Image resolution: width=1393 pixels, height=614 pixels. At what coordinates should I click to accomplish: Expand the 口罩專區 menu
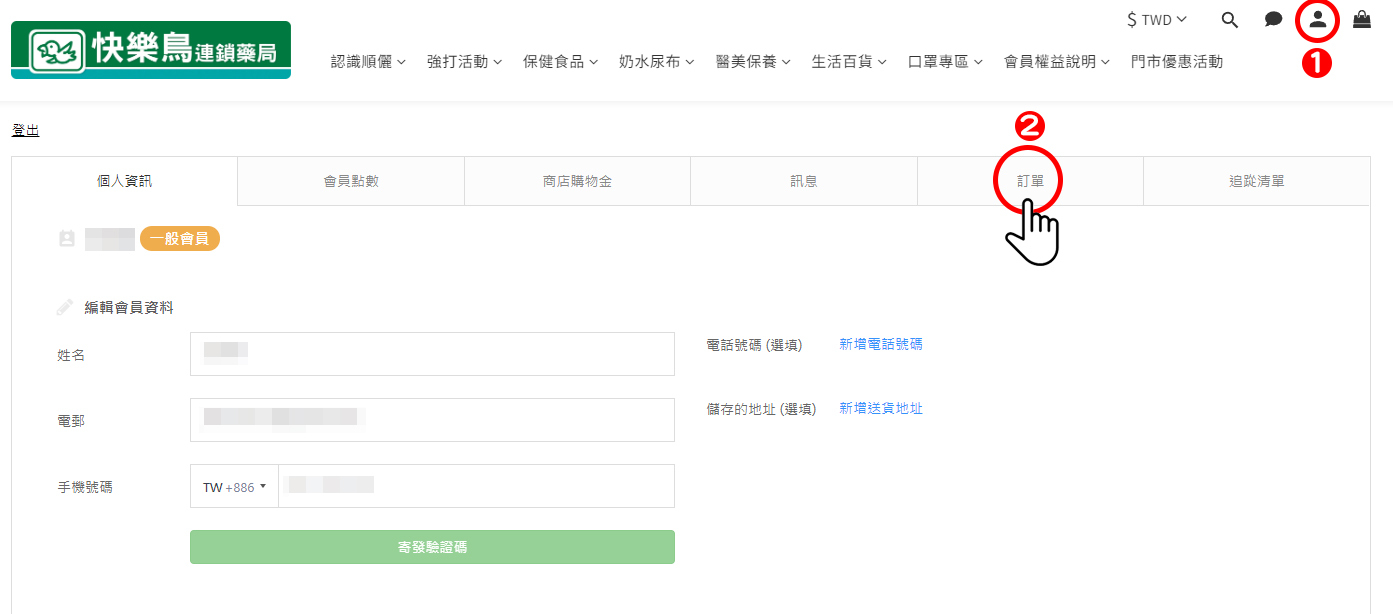[945, 62]
